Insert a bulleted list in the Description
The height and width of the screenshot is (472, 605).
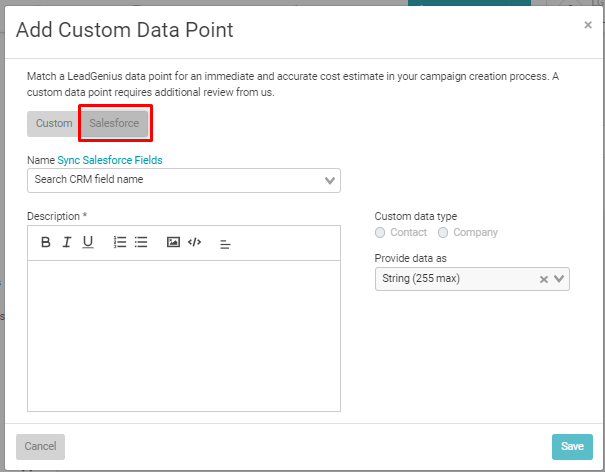(x=141, y=242)
